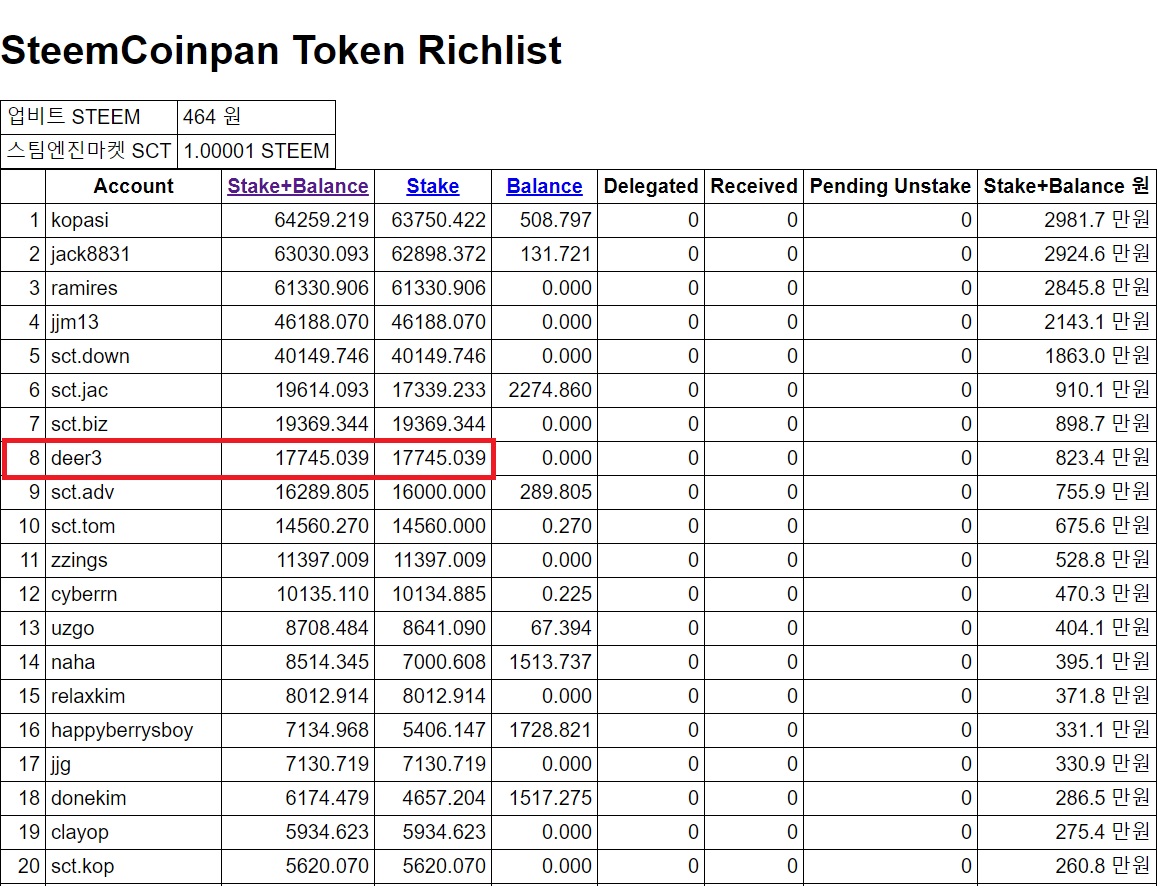Click zzings's won value 528.8 만원
This screenshot has width=1160, height=888.
pyautogui.click(x=1102, y=560)
